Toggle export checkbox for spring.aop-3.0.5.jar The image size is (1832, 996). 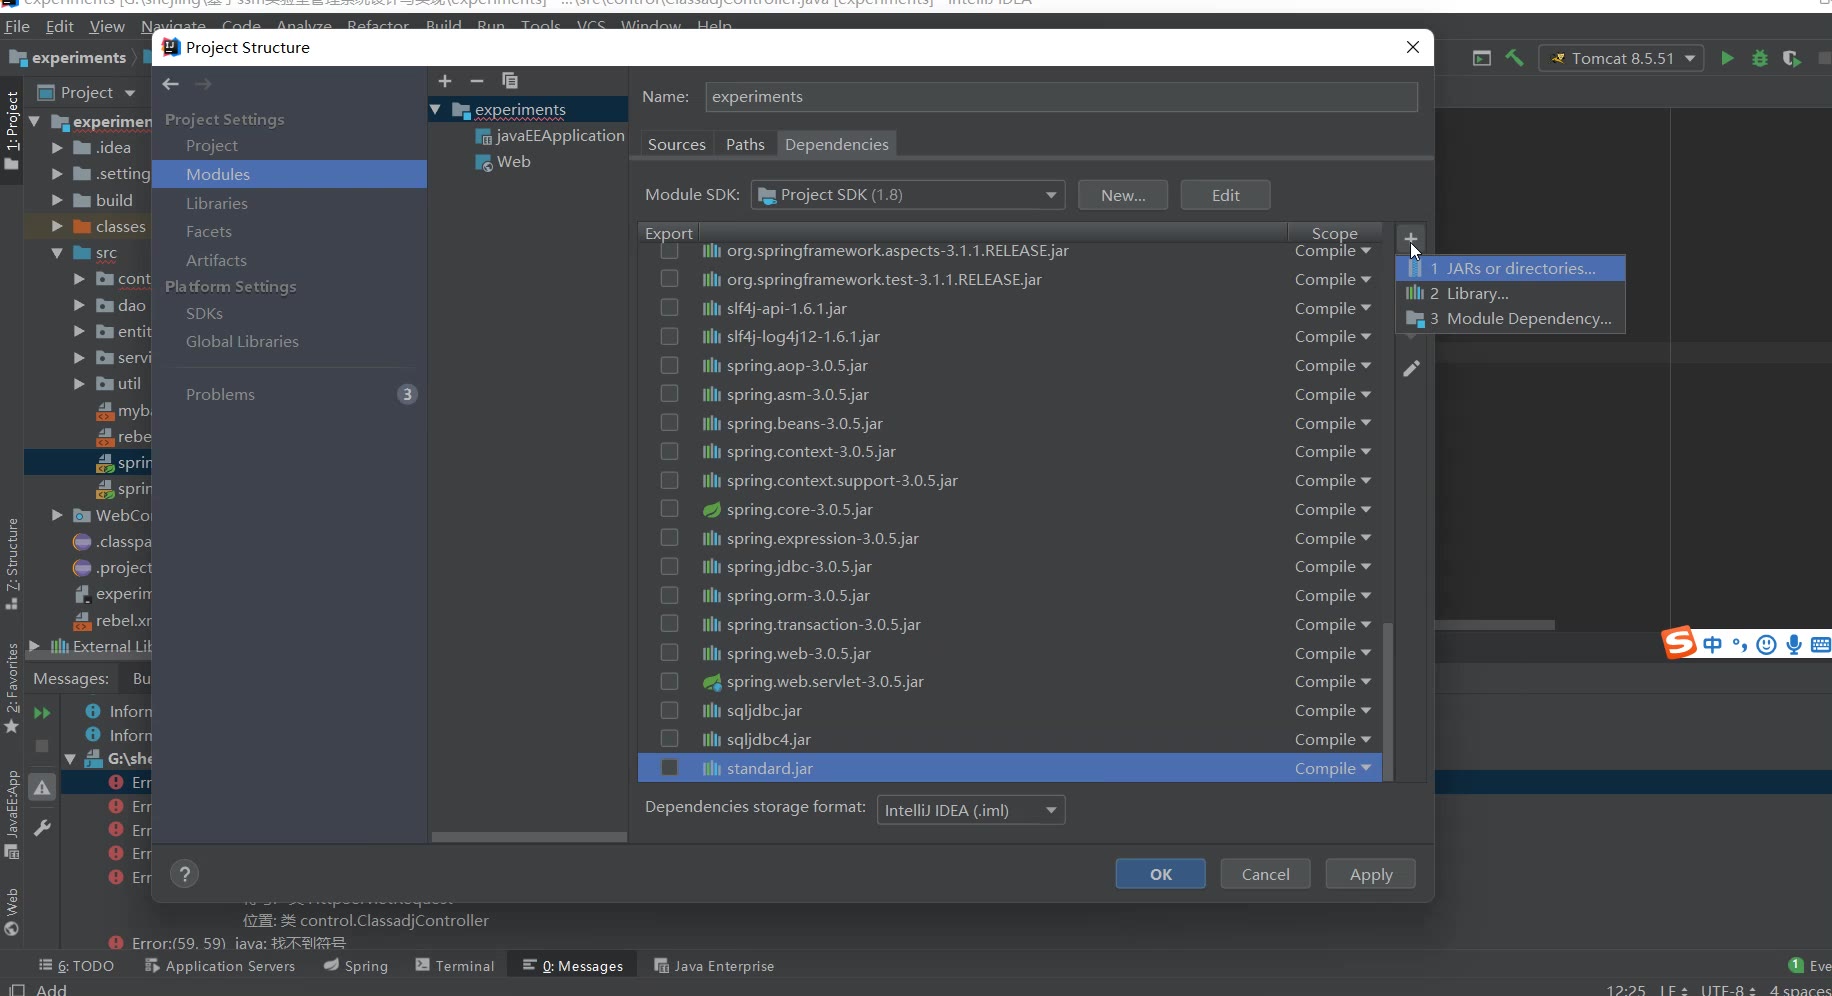(x=670, y=365)
